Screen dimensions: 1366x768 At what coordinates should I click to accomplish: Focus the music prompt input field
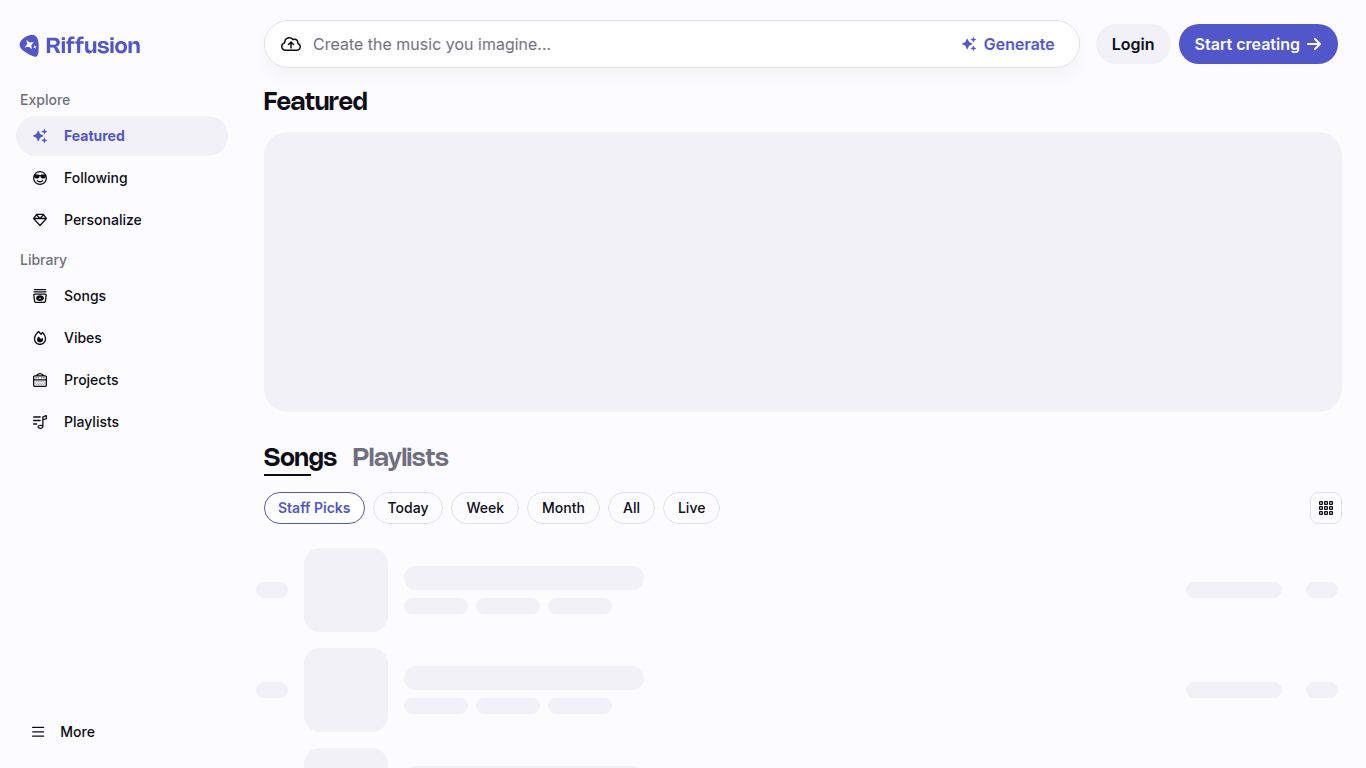620,44
